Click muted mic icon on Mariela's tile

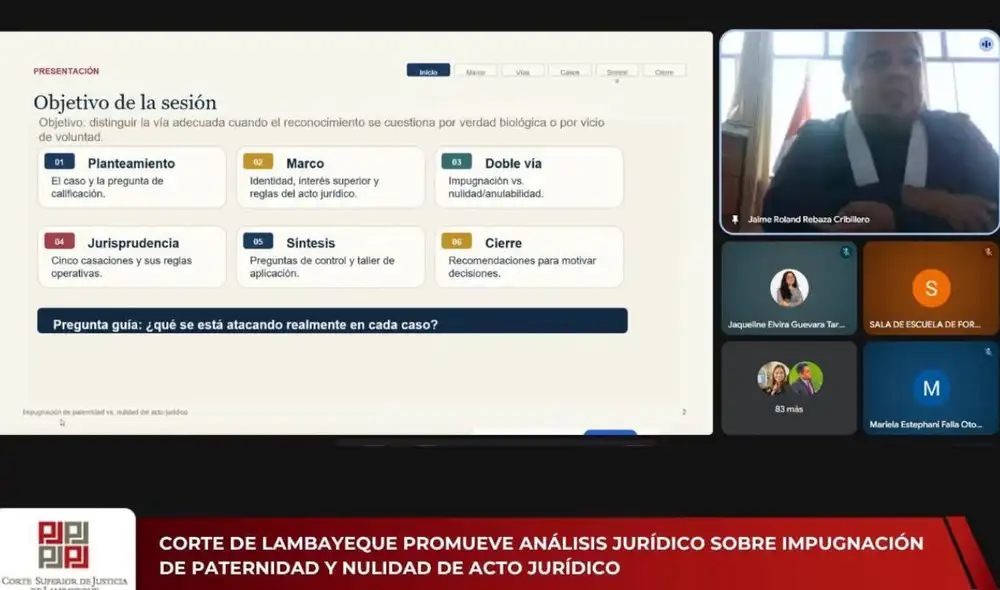click(988, 351)
